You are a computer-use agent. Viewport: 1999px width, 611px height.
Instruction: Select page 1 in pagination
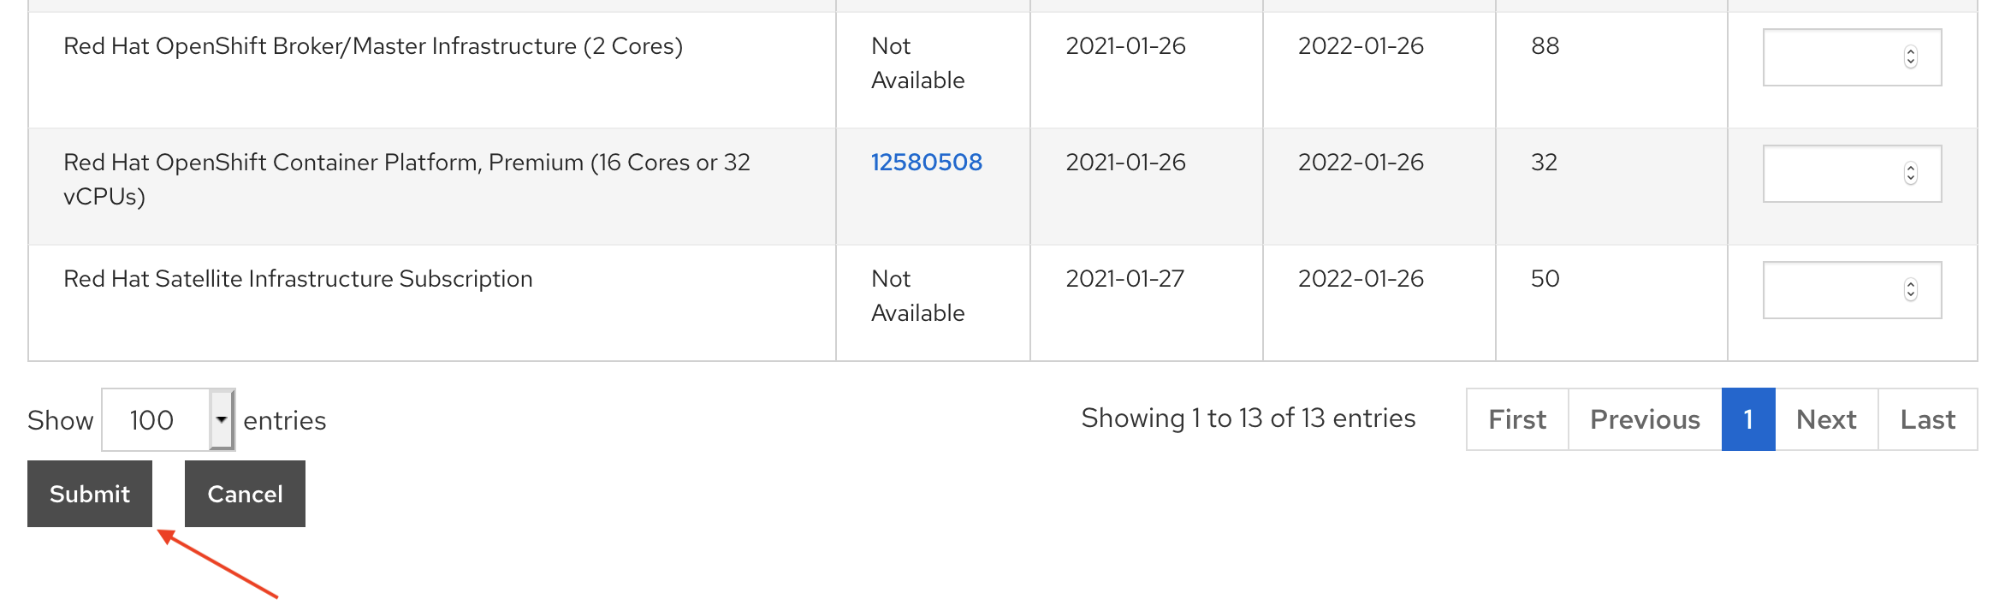(1748, 420)
